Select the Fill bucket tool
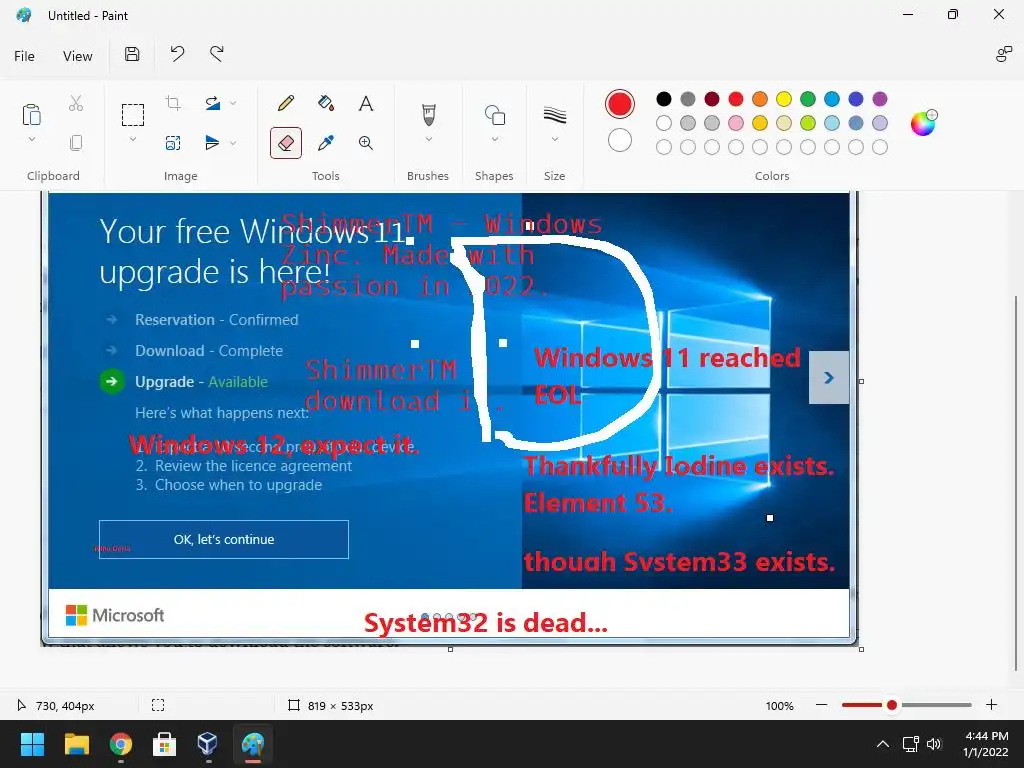The height and width of the screenshot is (768, 1024). [326, 103]
